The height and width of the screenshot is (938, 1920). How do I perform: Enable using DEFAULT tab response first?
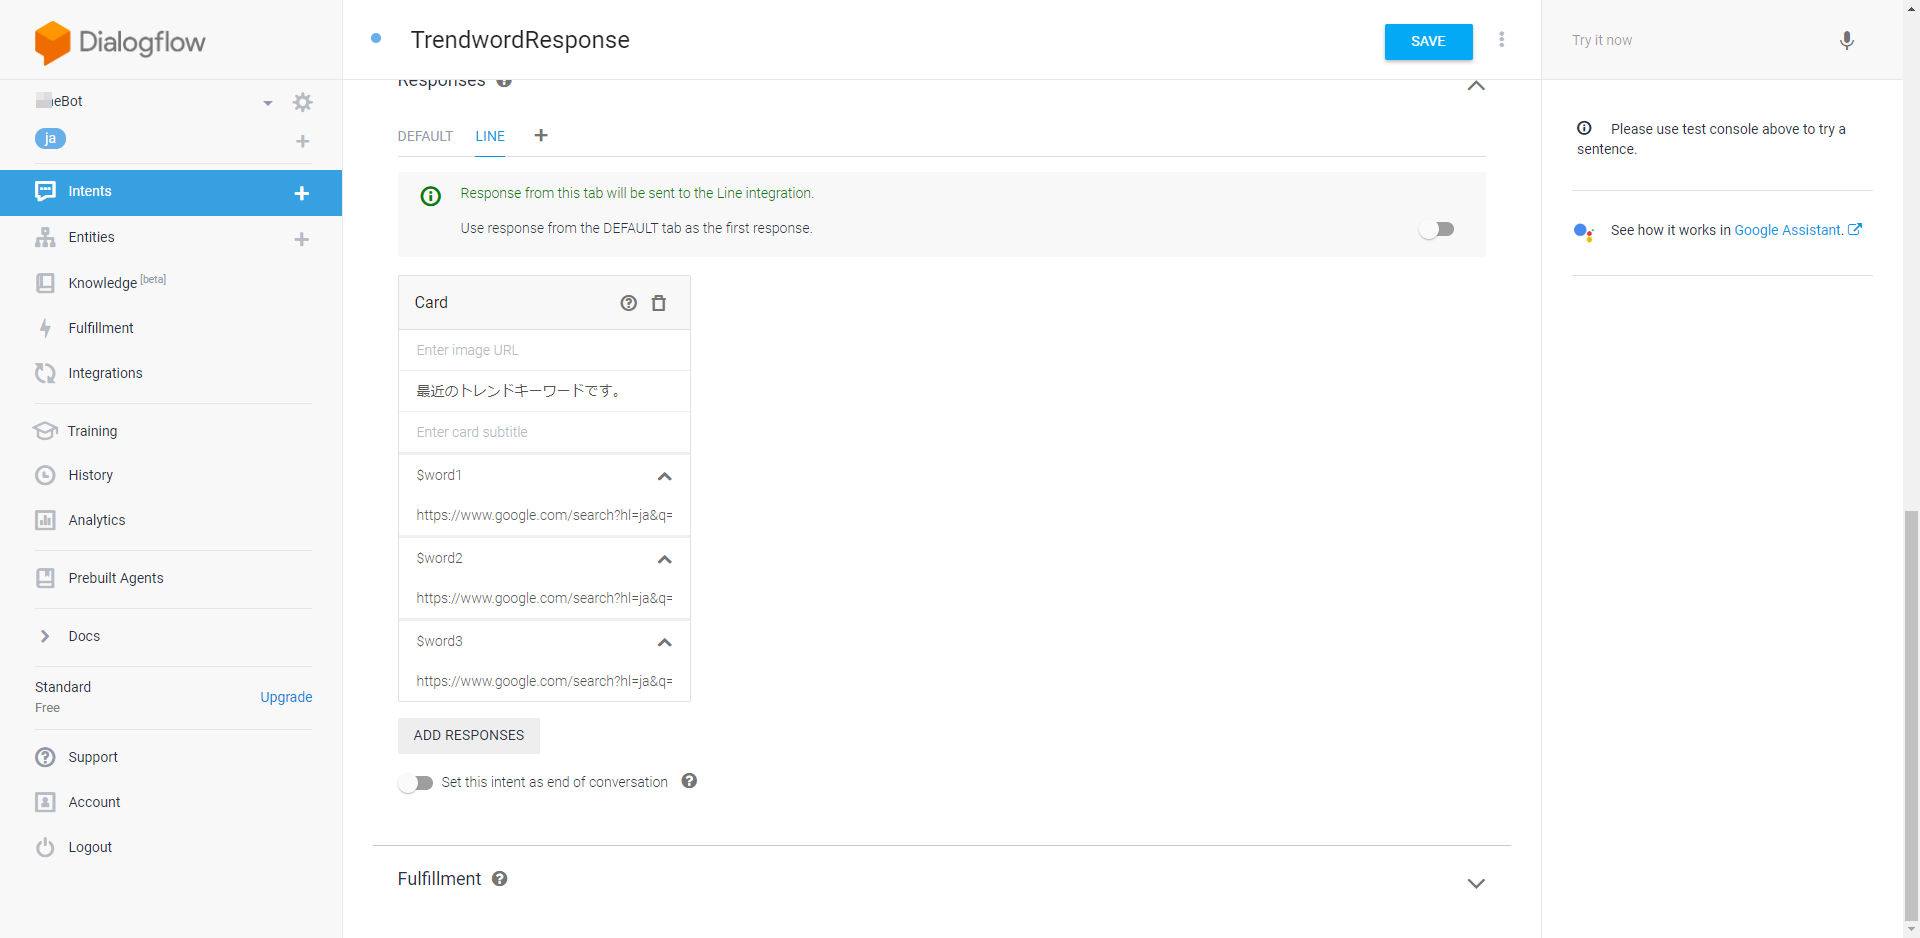coord(1437,229)
